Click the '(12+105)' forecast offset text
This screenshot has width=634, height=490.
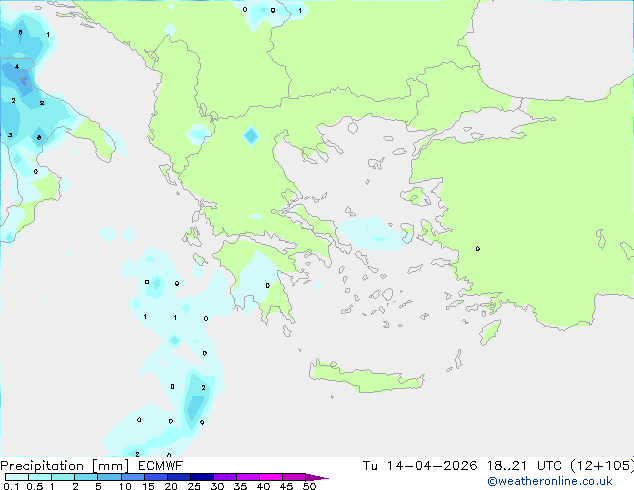[602, 466]
